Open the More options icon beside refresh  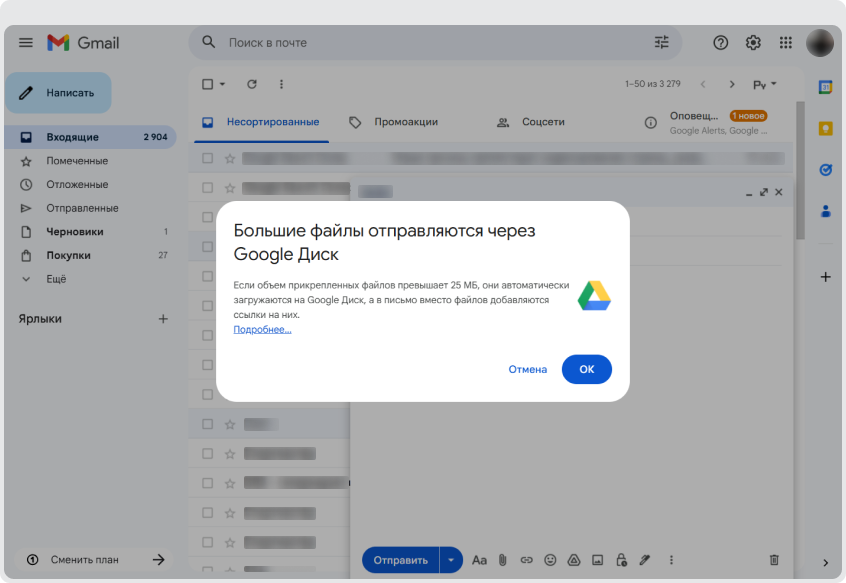pyautogui.click(x=281, y=84)
